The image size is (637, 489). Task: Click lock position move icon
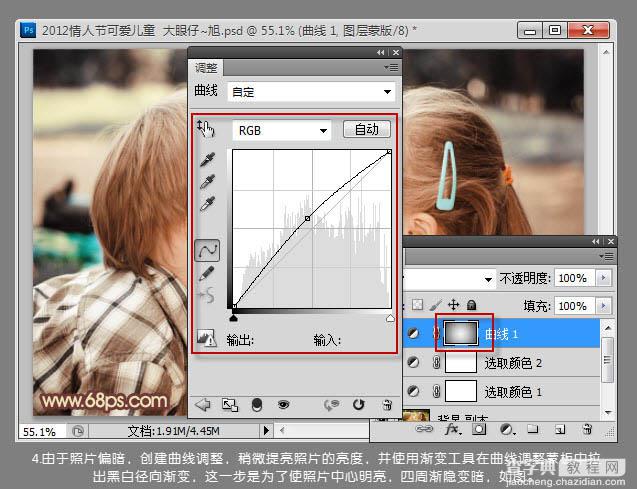click(x=453, y=305)
